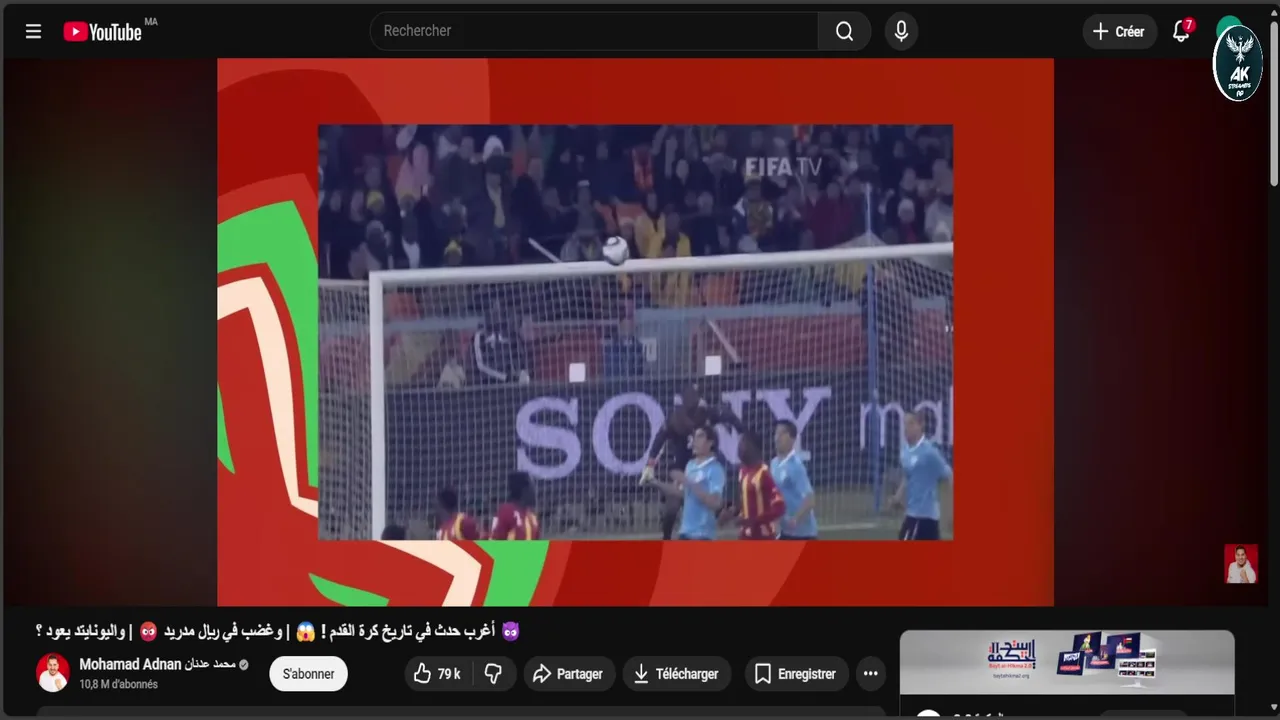Subscribe with the S'abonner button
The image size is (1280, 720).
pos(308,674)
